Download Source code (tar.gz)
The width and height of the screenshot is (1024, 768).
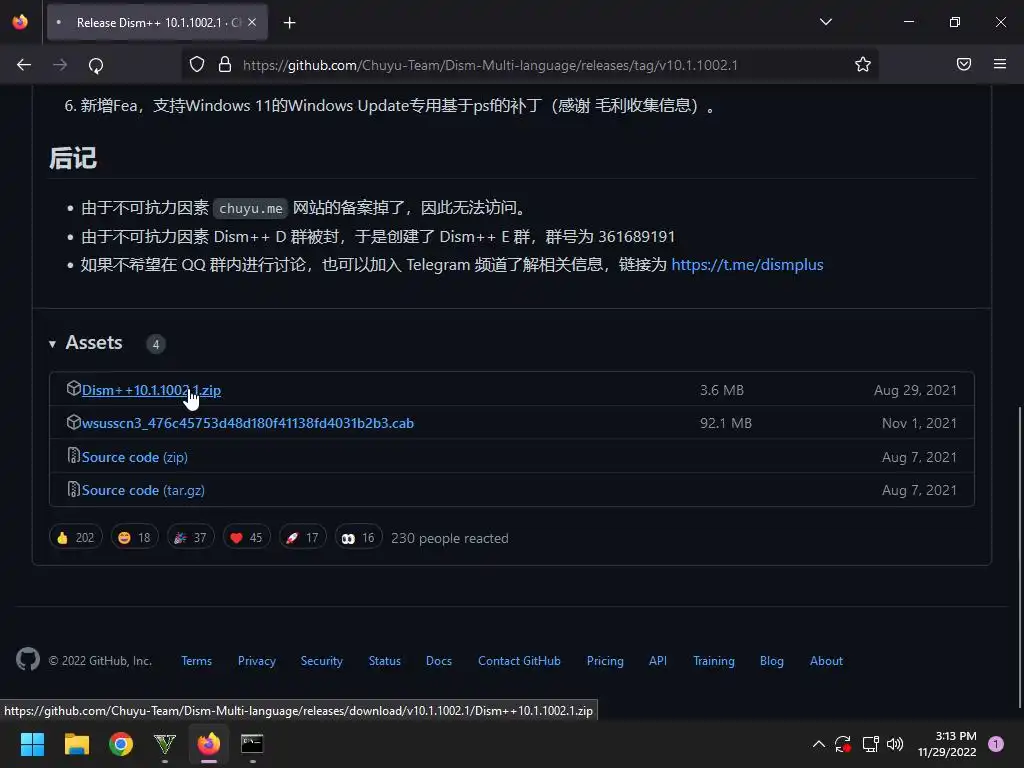tap(143, 490)
